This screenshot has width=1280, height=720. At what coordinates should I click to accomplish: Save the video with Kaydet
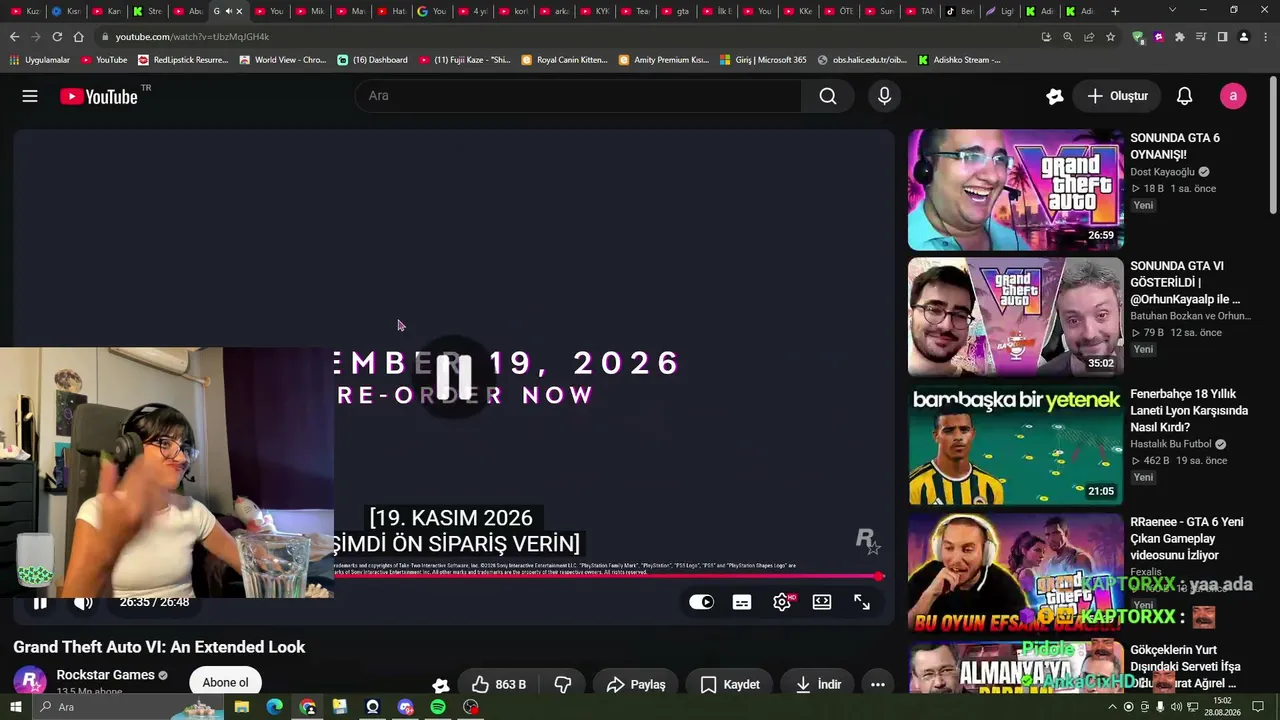coord(730,684)
